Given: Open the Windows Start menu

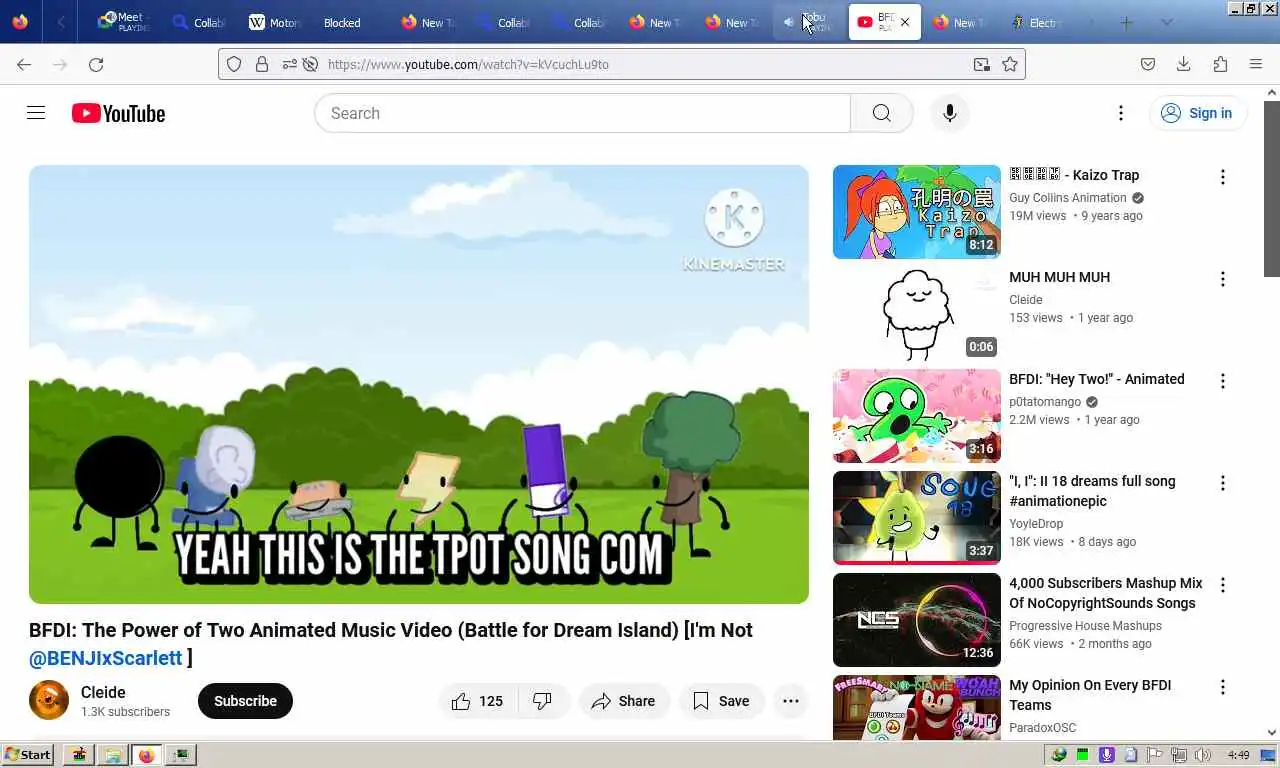Looking at the screenshot, I should coord(28,755).
